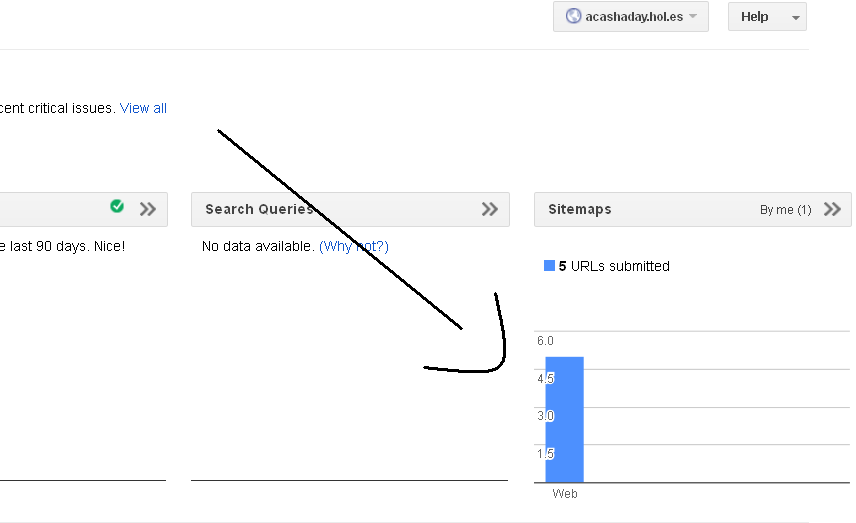The height and width of the screenshot is (523, 856).
Task: Click the globe icon beside acashaday.hol.es
Action: click(x=573, y=16)
